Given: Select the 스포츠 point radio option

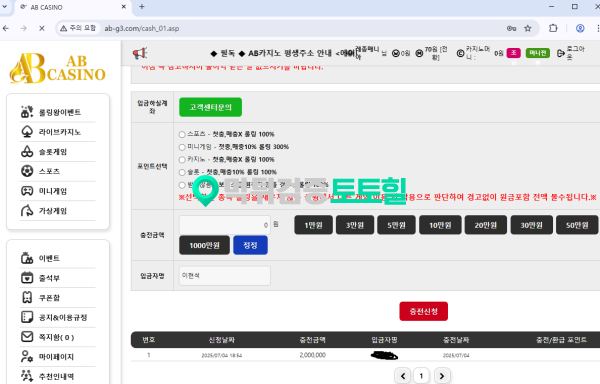Looking at the screenshot, I should (x=182, y=134).
